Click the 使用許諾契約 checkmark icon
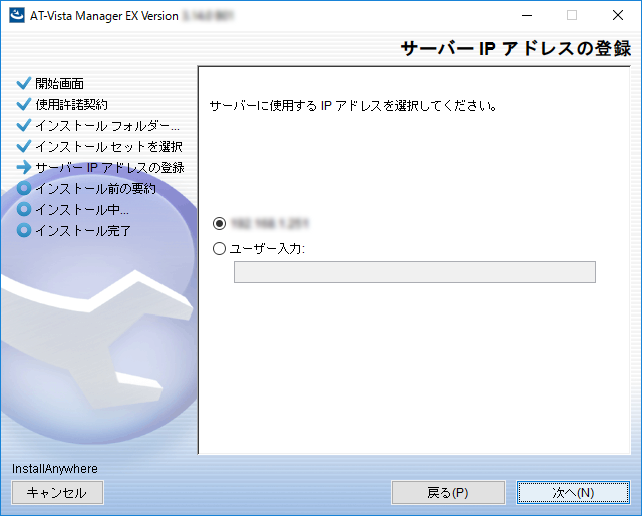This screenshot has width=642, height=516. [24, 104]
